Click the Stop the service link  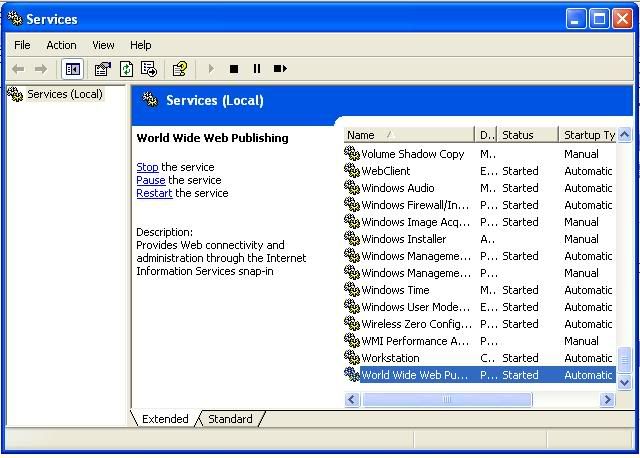click(x=147, y=167)
